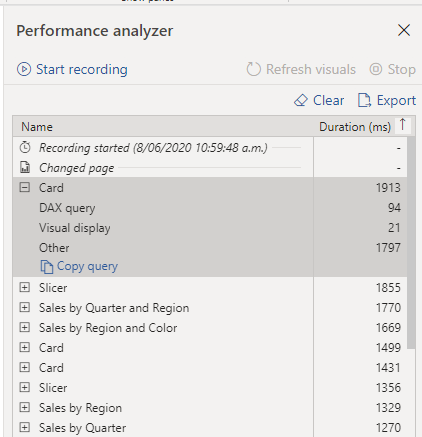Expand the Slicer row with 1356 ms
The width and height of the screenshot is (422, 437).
click(25, 387)
